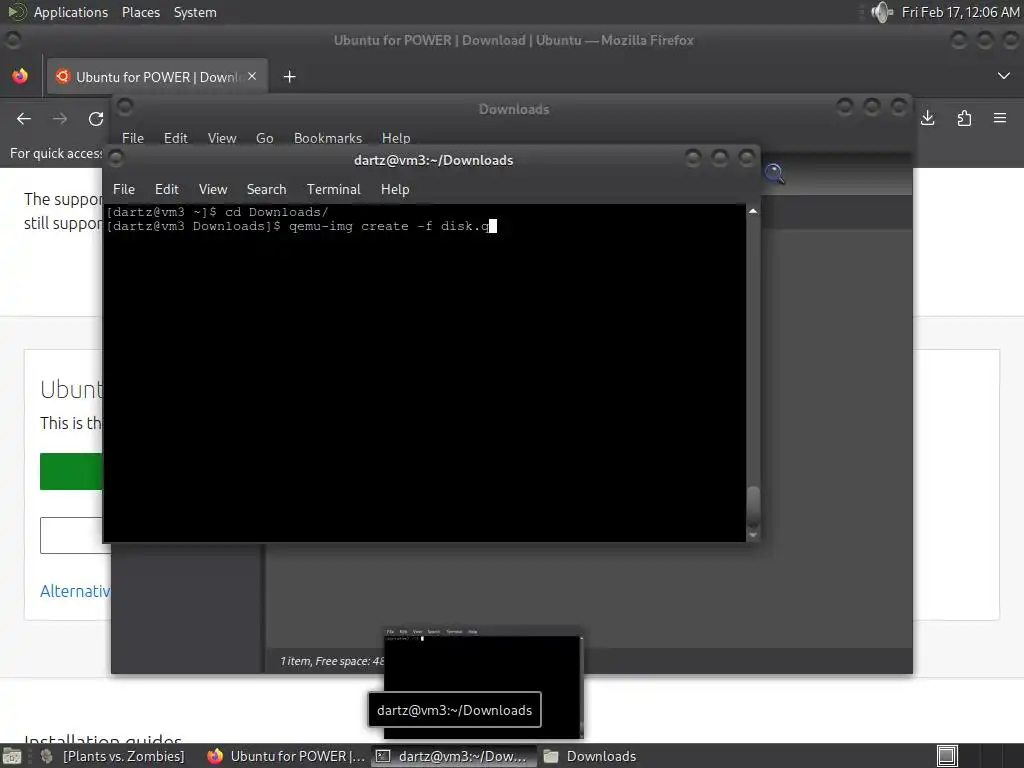Click the Alternative link on Ubuntu page

[74, 591]
